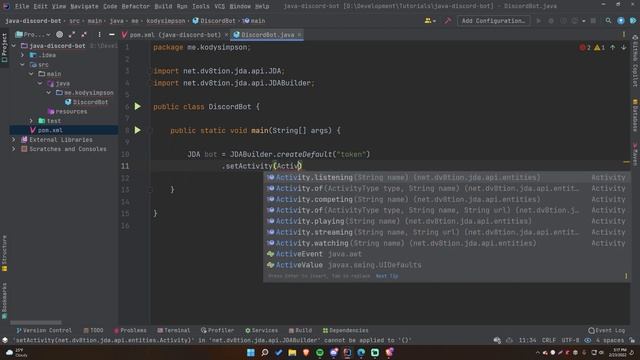Choose Activity.playing completion suggestion
640x360 pixels.
coord(447,221)
